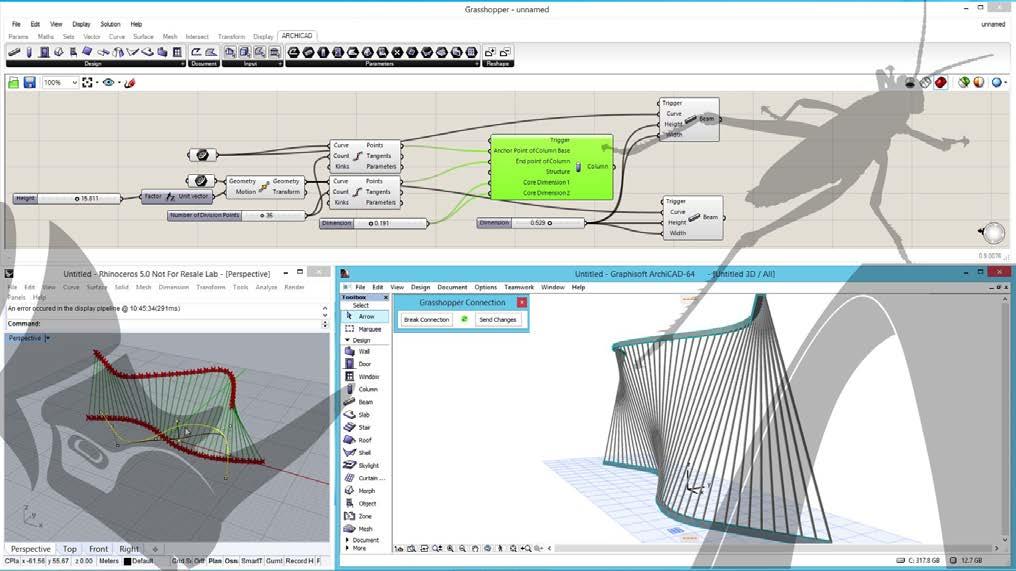Expand the More group in ArchiCAD Toolbox
The image size is (1016, 571).
[347, 548]
